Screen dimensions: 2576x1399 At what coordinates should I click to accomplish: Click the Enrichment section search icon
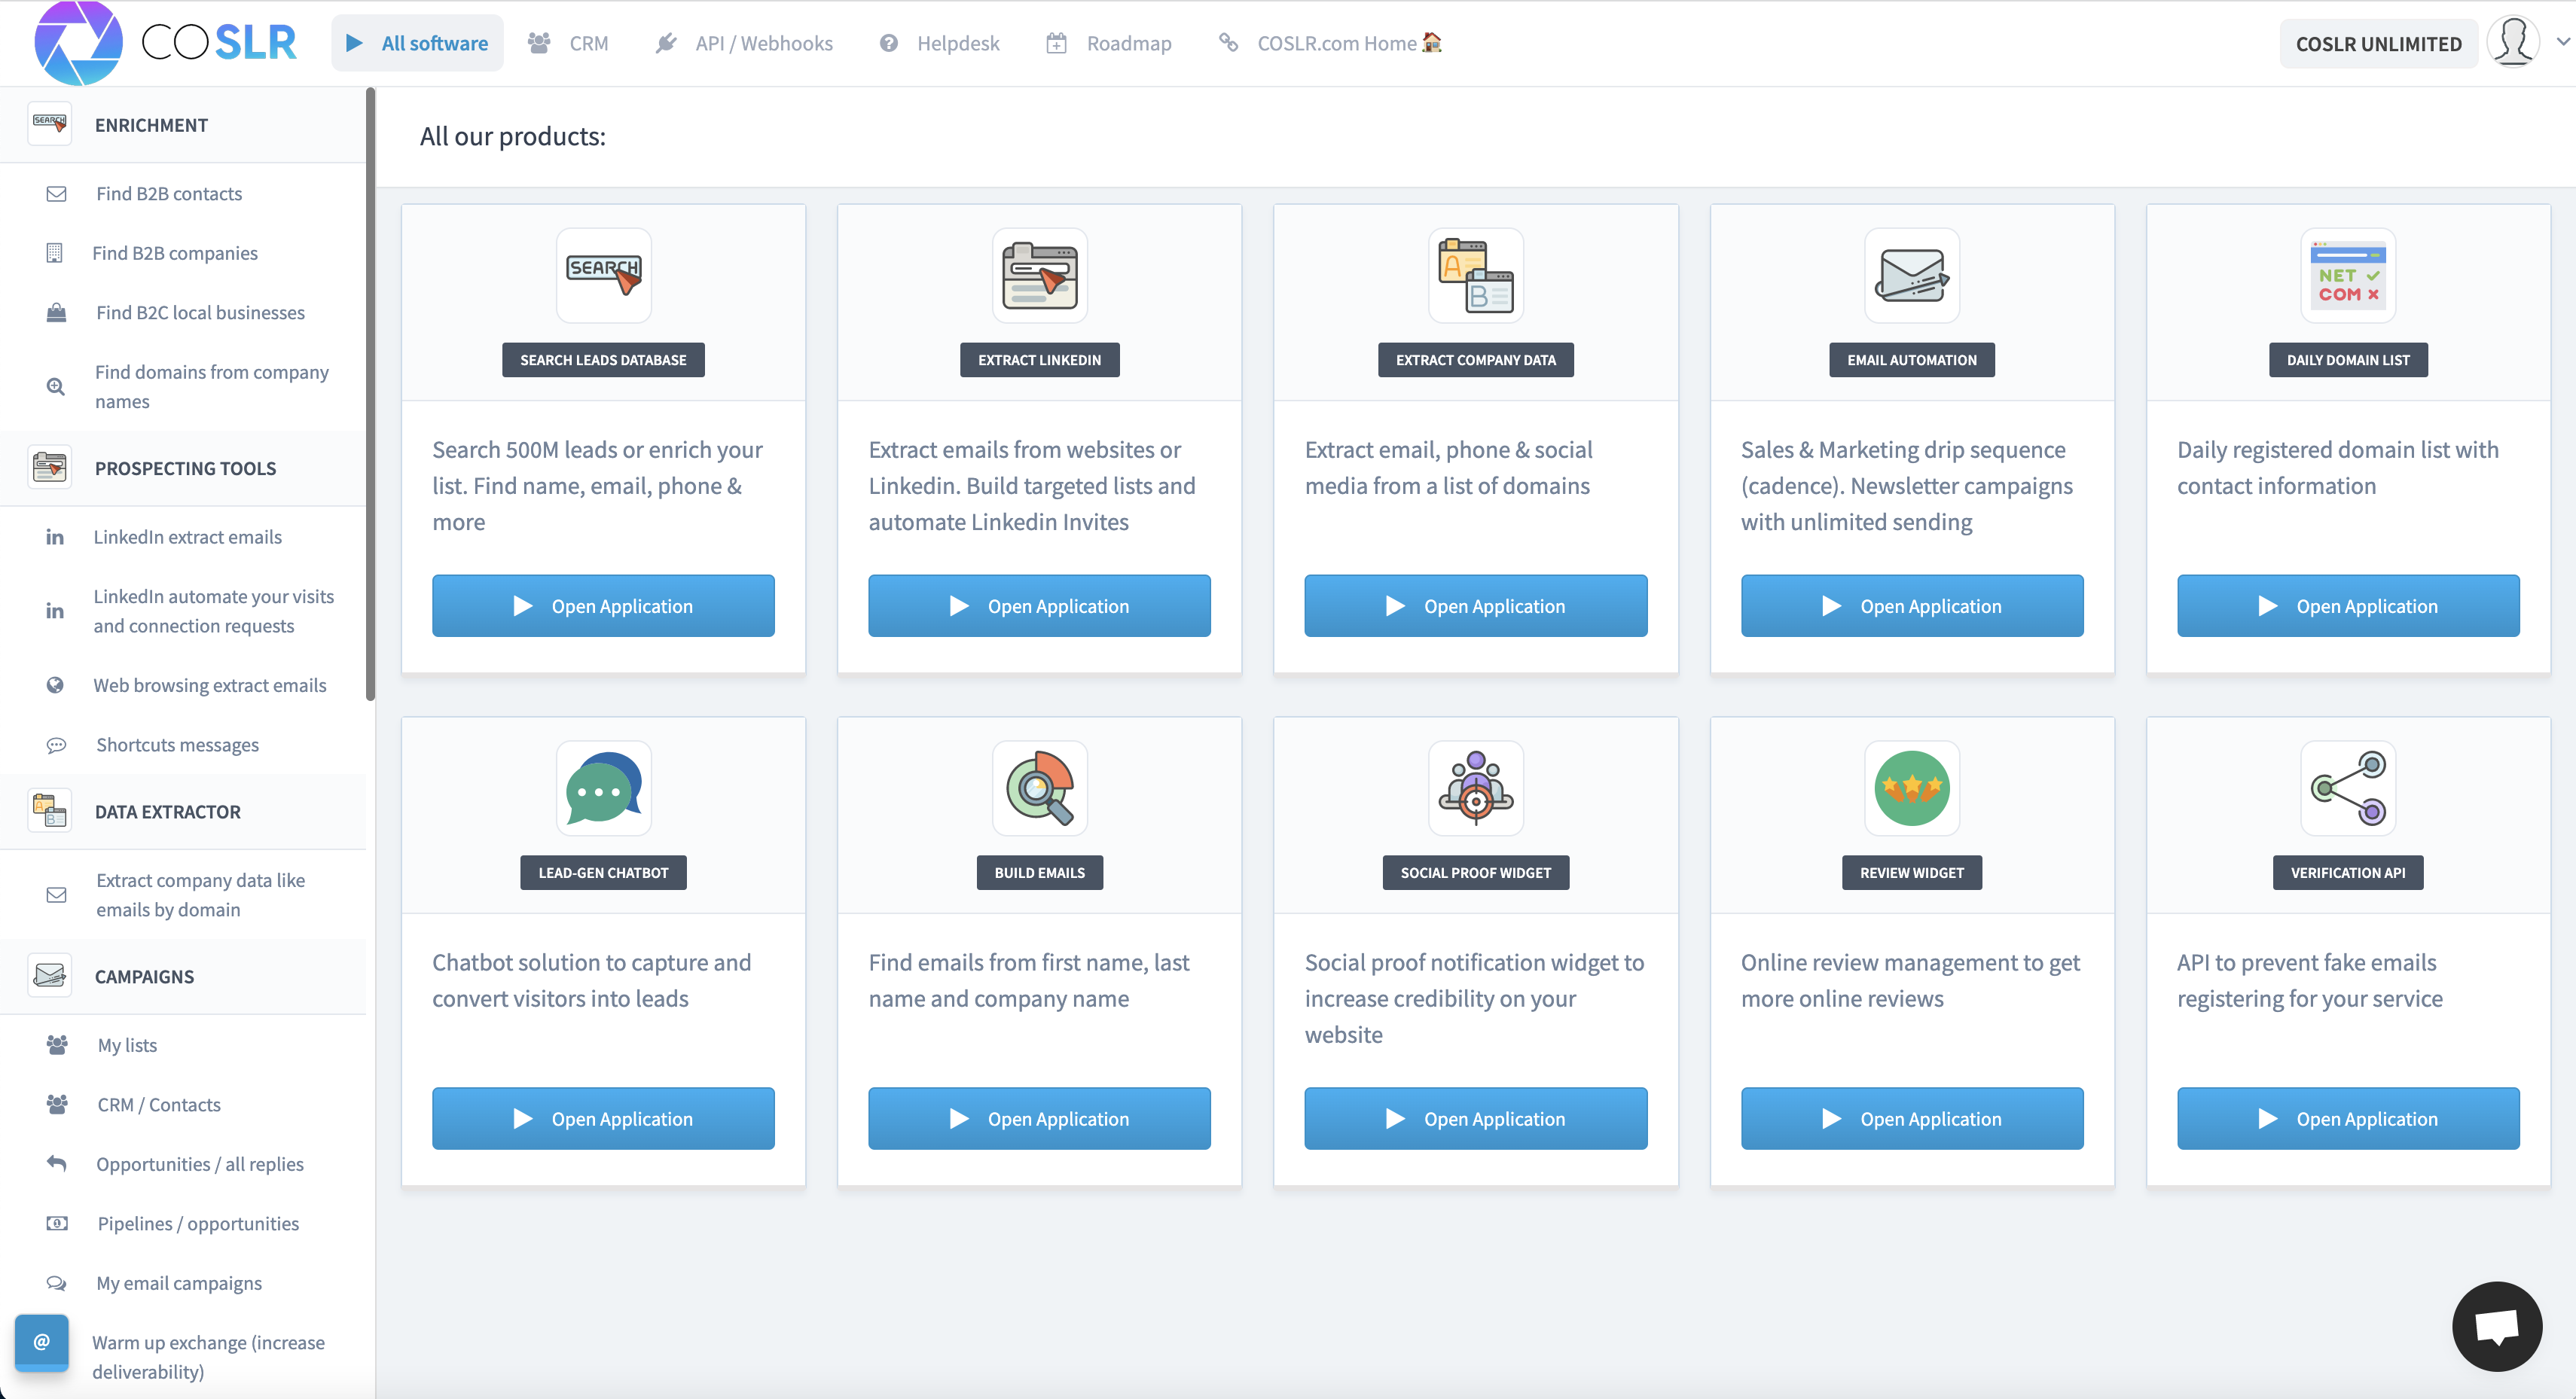49,124
